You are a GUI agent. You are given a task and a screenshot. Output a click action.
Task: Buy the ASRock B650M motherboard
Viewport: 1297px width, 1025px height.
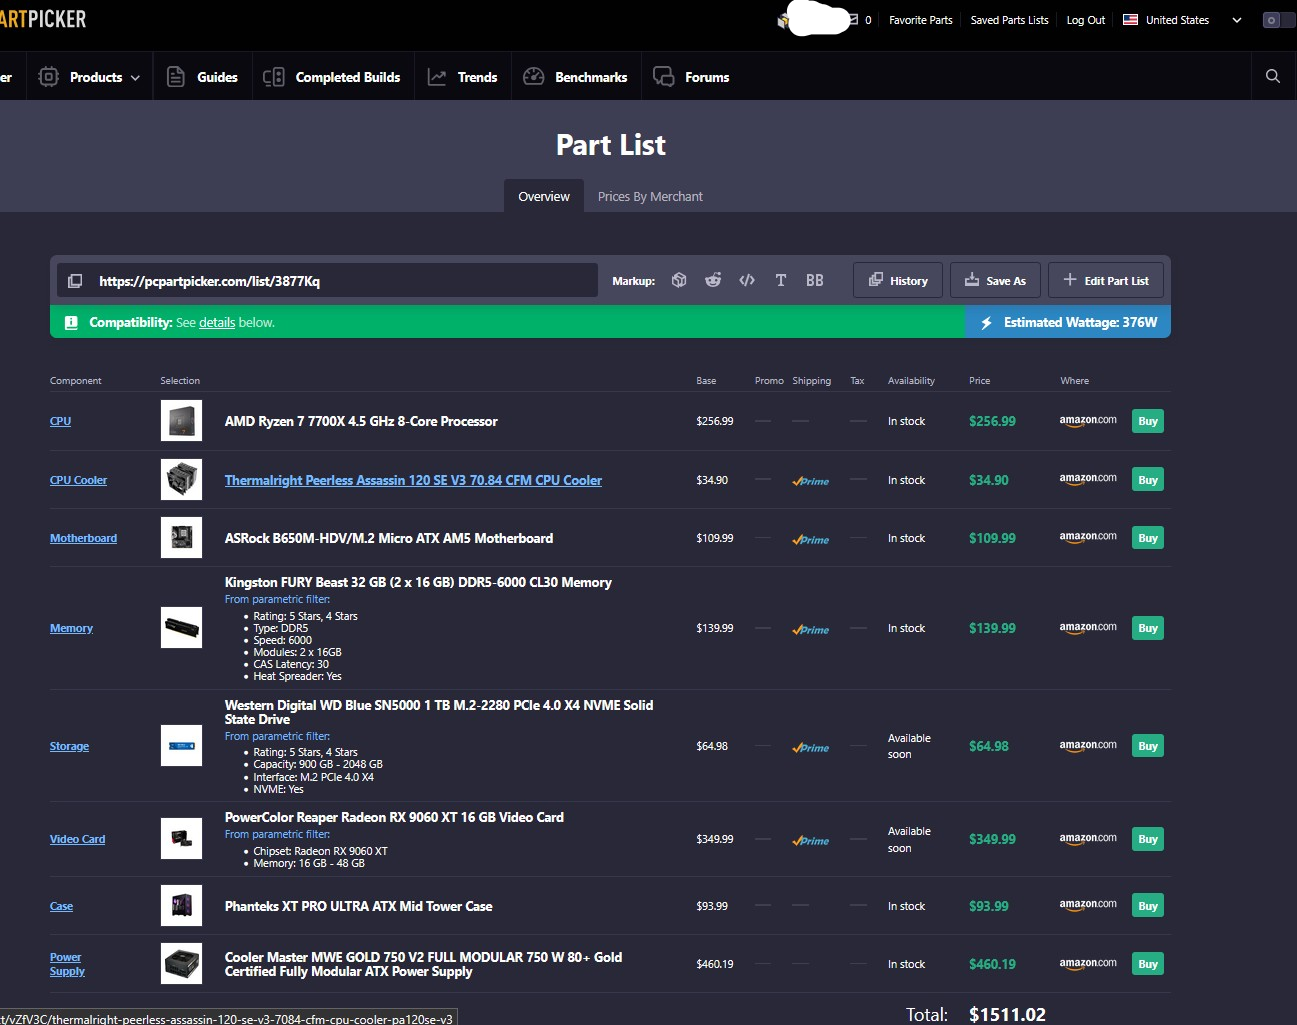[x=1148, y=538]
